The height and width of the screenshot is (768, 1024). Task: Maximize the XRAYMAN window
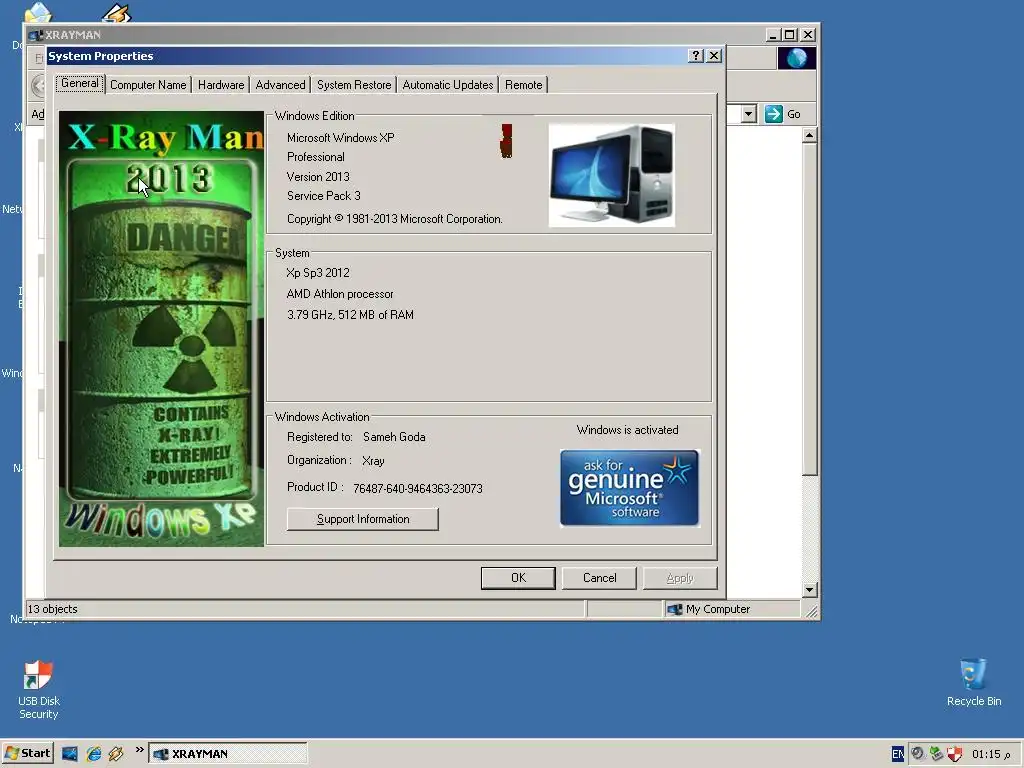click(790, 35)
